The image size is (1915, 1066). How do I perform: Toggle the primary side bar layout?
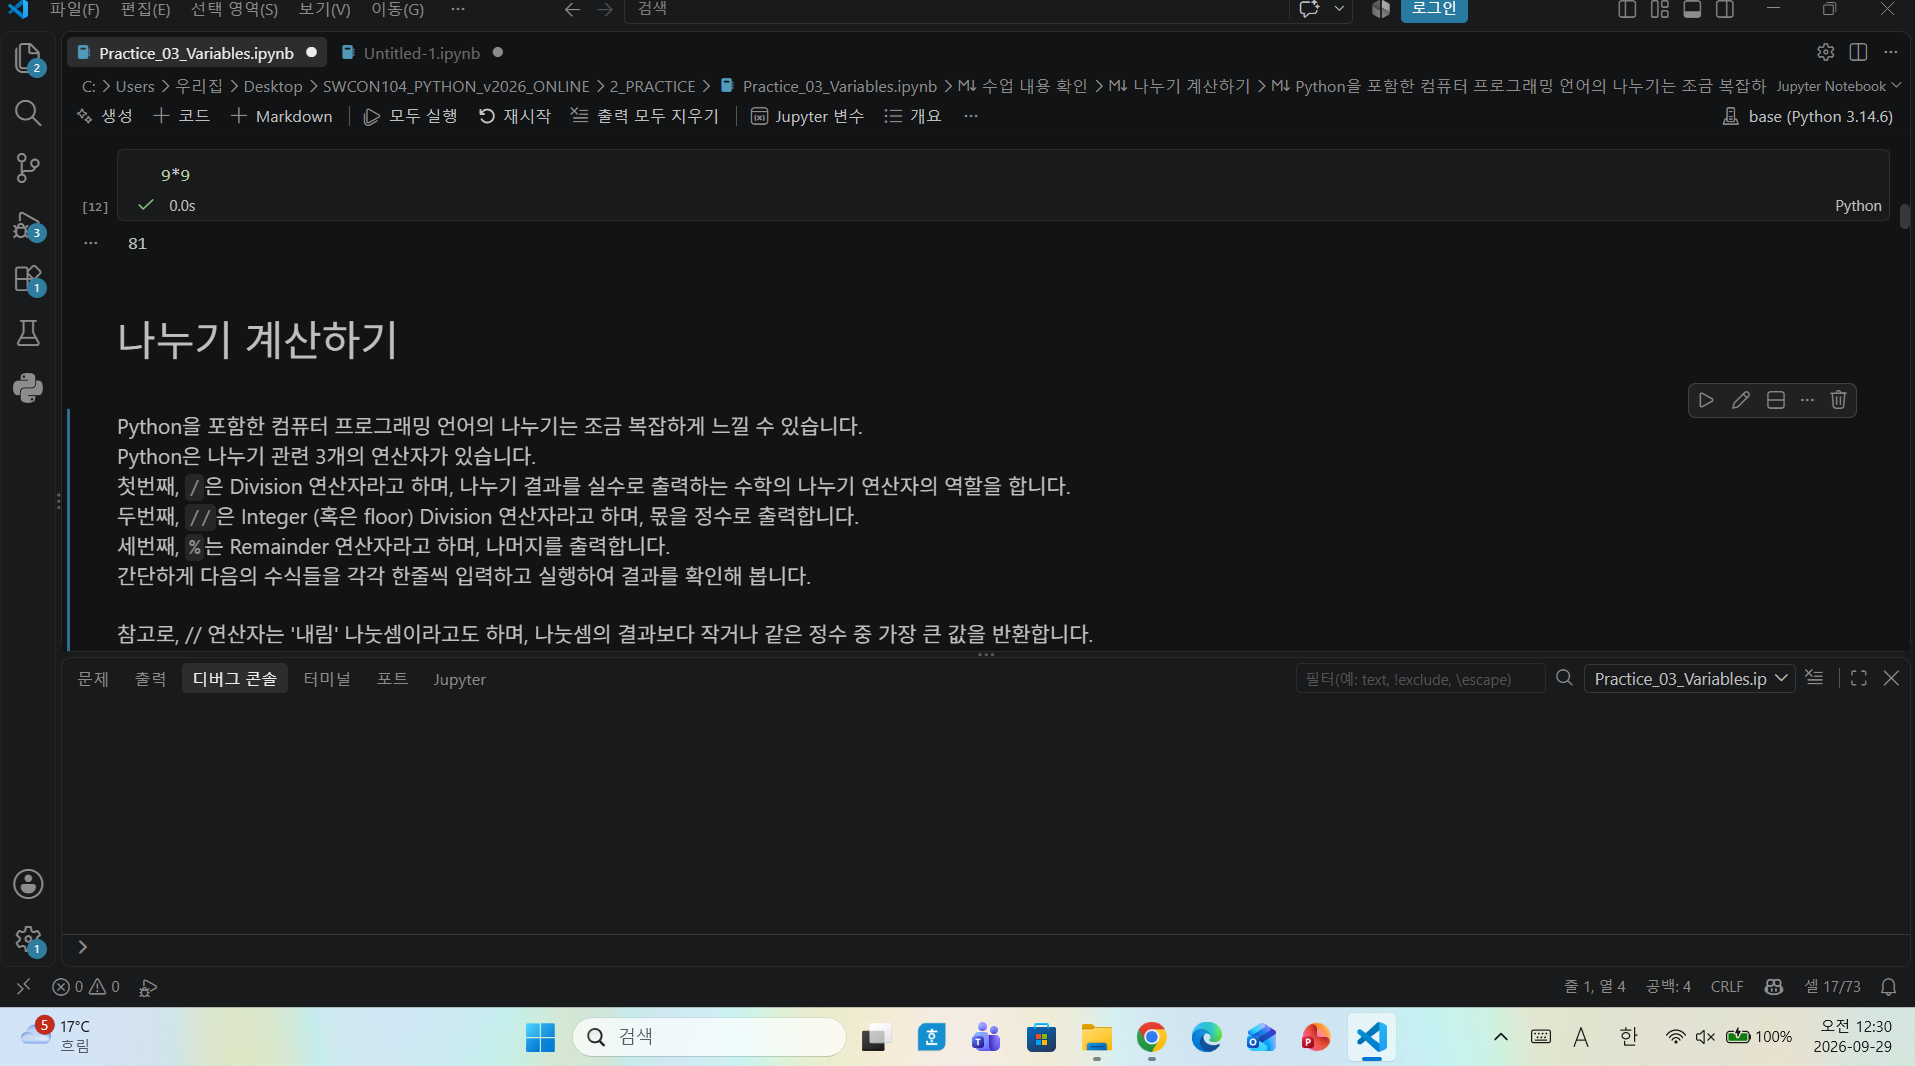coord(1627,10)
